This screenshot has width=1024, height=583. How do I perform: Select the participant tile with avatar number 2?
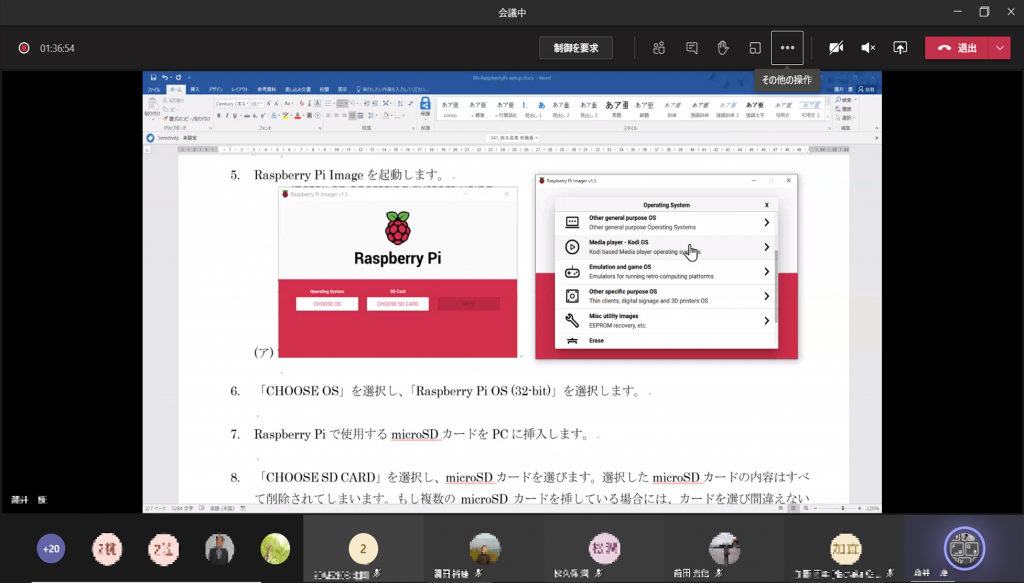coord(363,548)
